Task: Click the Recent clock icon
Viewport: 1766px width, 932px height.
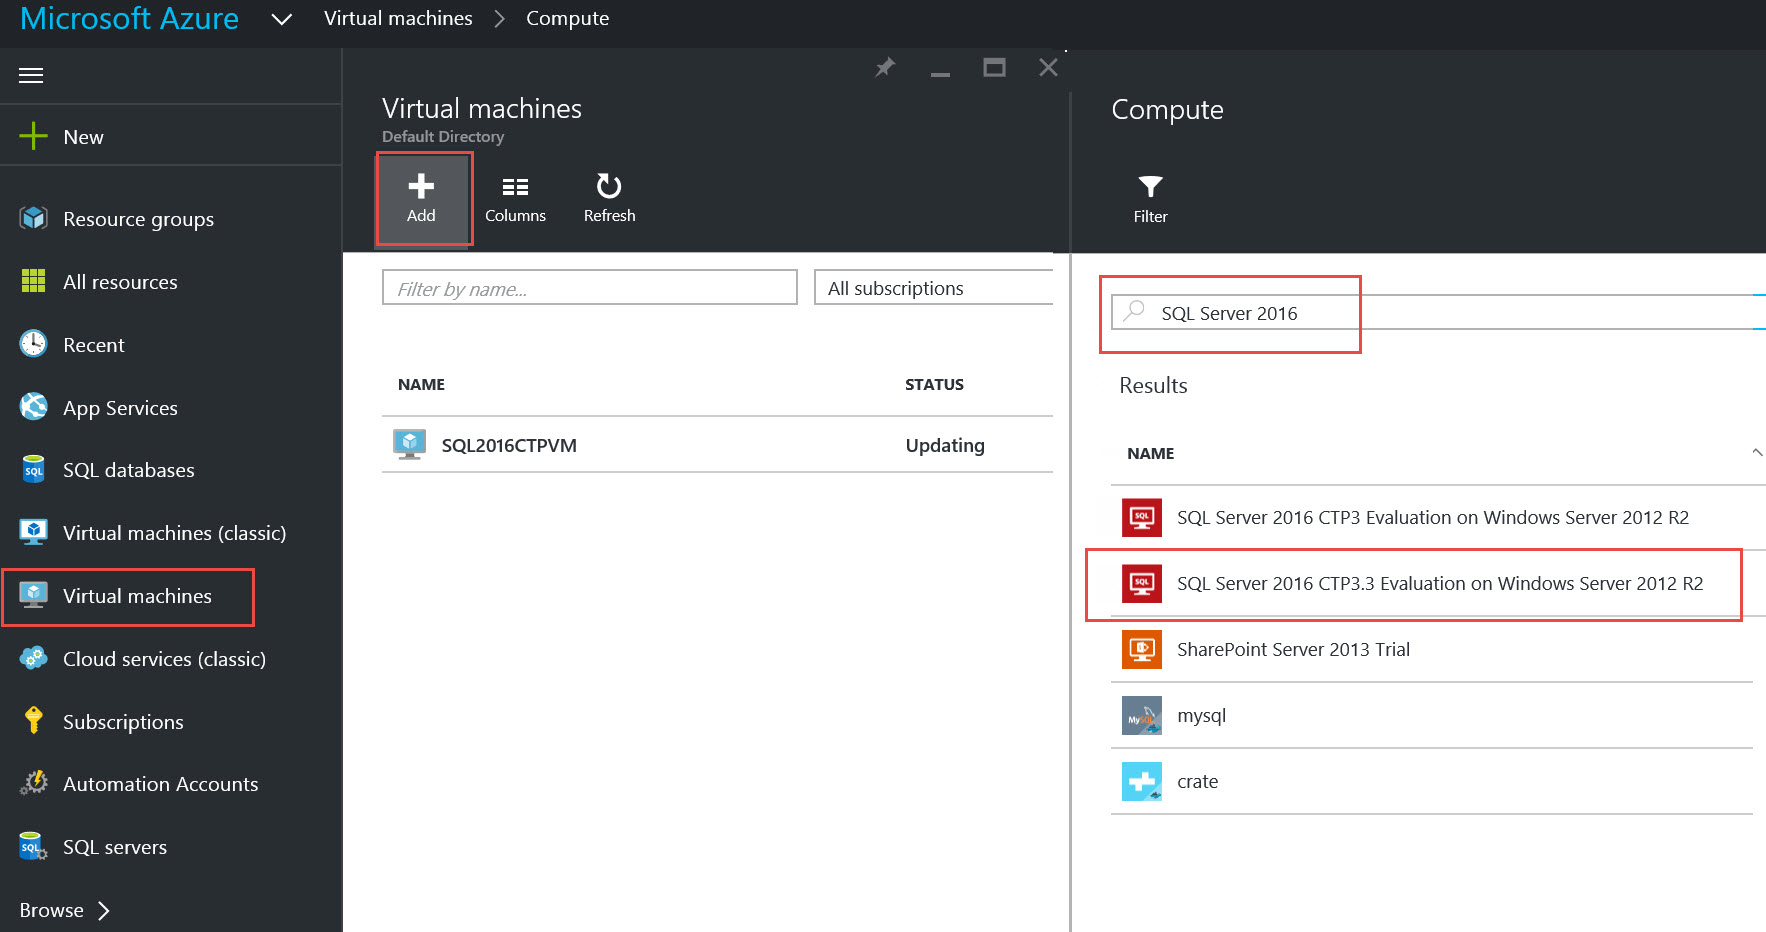Action: 33,344
